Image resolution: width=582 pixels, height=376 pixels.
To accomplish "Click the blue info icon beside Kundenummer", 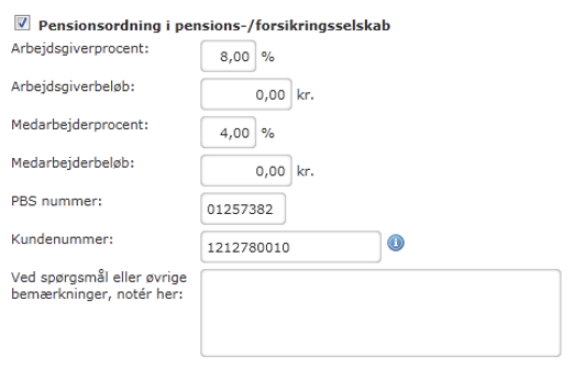I will coord(396,243).
